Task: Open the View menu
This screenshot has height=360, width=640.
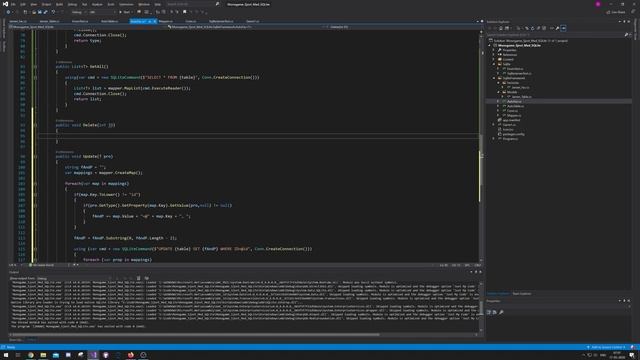Action: point(34,4)
